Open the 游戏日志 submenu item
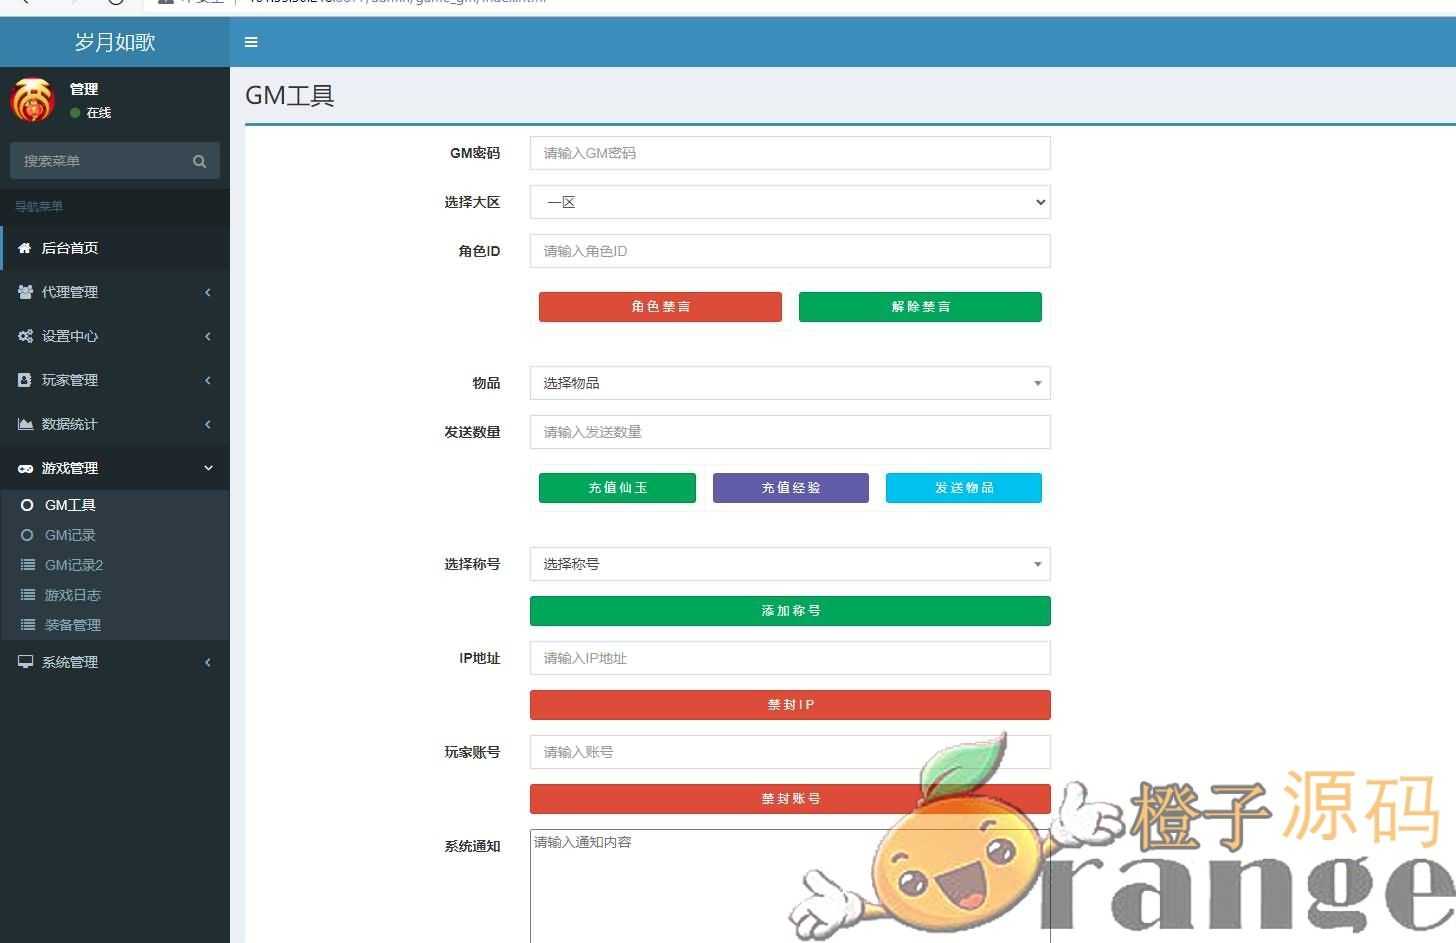Image resolution: width=1456 pixels, height=943 pixels. [72, 595]
